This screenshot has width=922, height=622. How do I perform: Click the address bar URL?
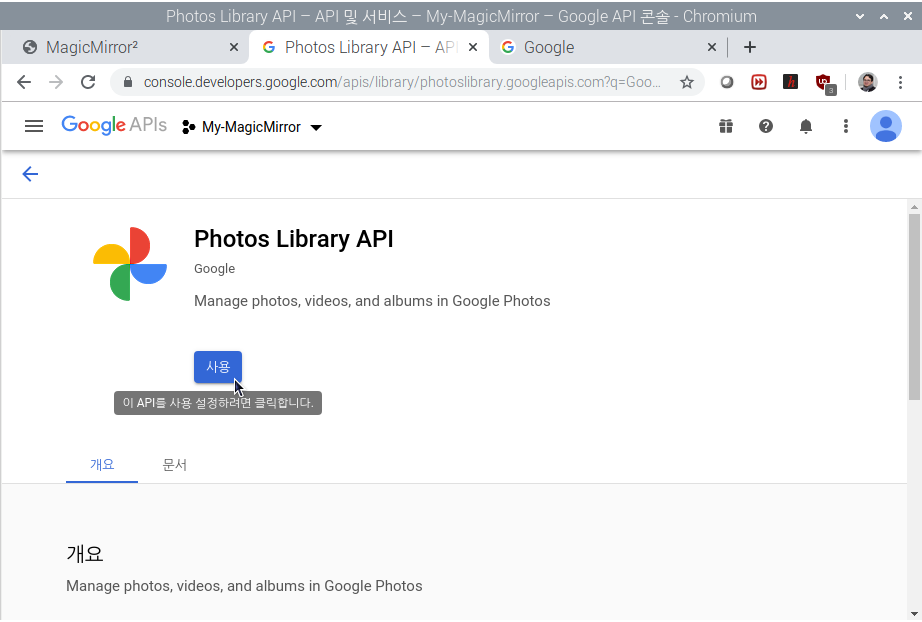point(402,82)
